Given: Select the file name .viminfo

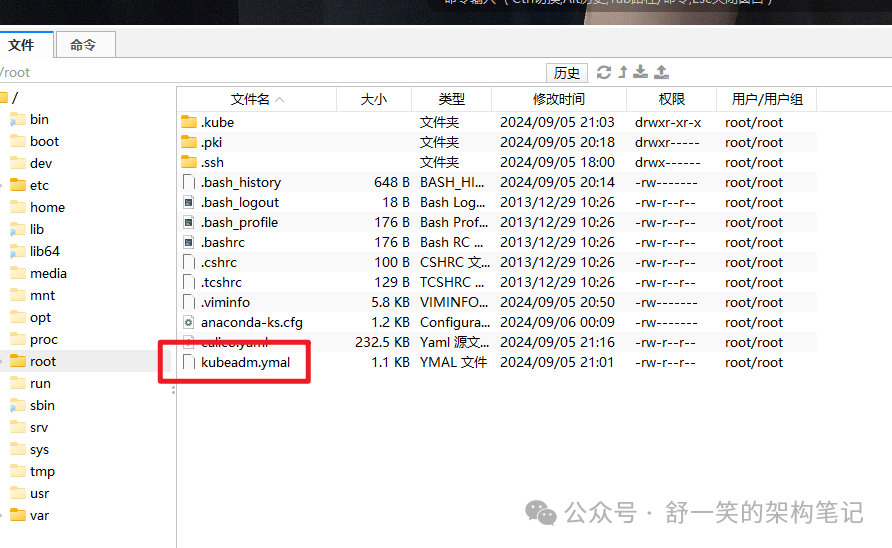Looking at the screenshot, I should click(225, 302).
